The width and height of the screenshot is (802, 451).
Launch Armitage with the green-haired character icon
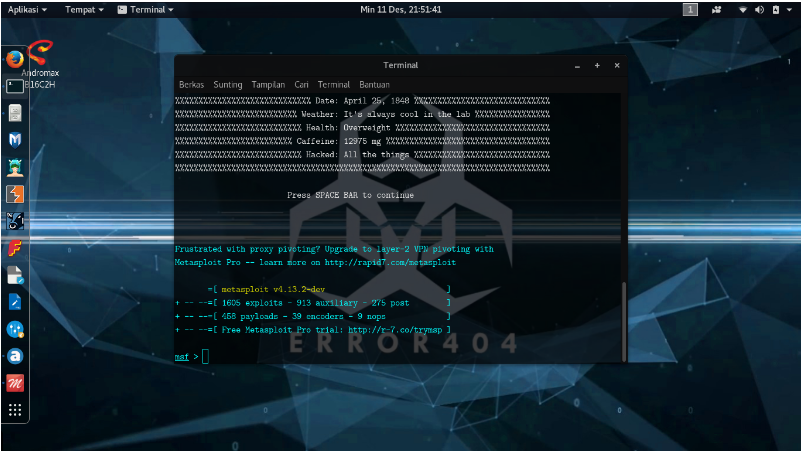pyautogui.click(x=15, y=167)
